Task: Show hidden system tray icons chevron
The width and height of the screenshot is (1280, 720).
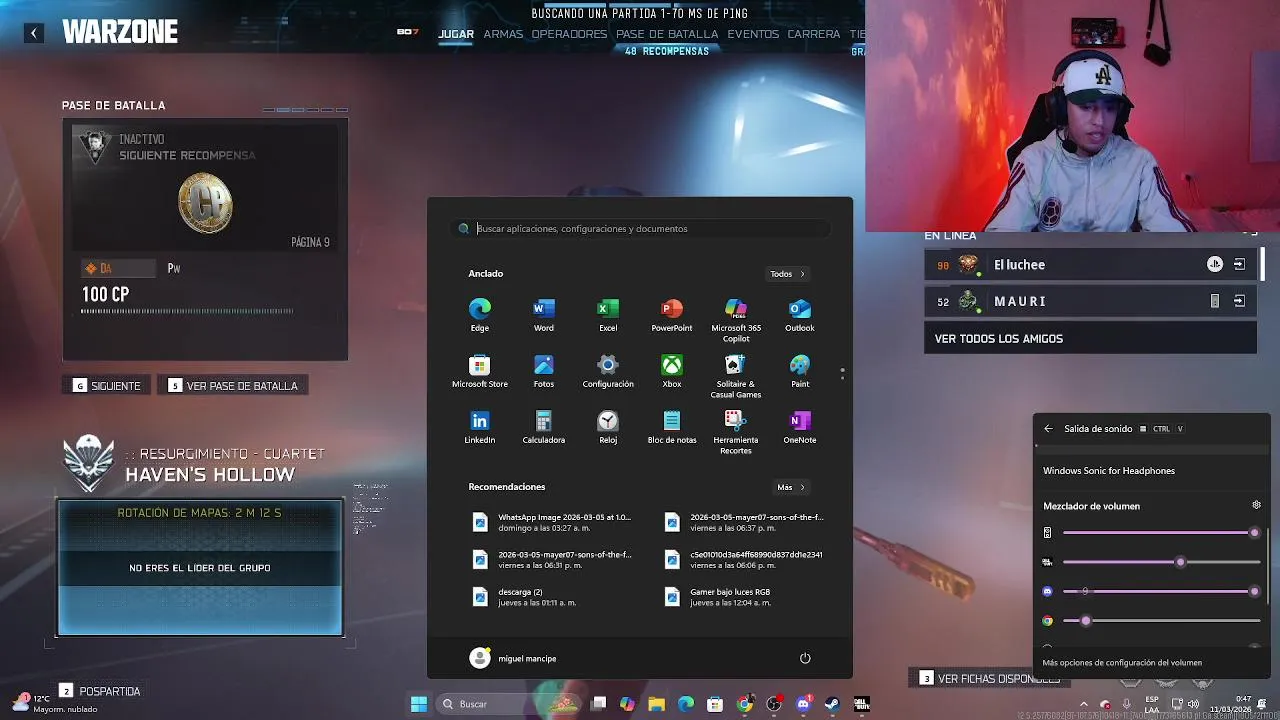Action: point(1083,704)
